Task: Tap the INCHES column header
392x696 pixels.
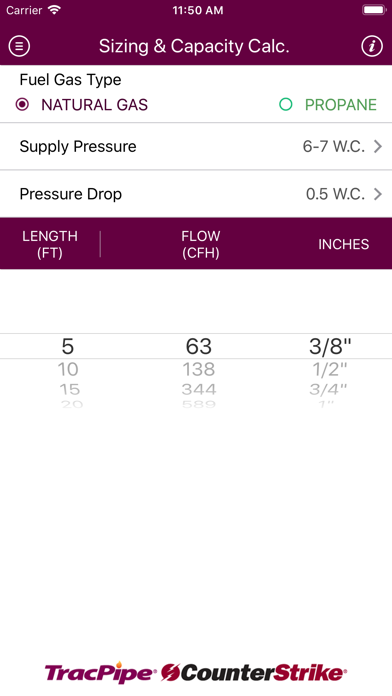Action: 344,244
